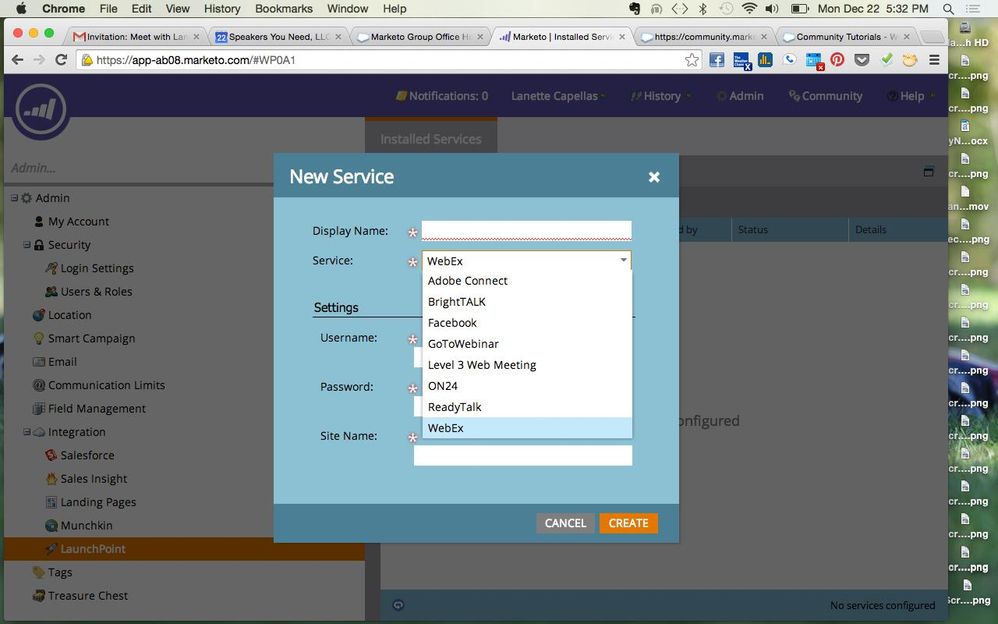The image size is (998, 624).
Task: Select Smart Campaign in the Admin tree
Action: 91,338
